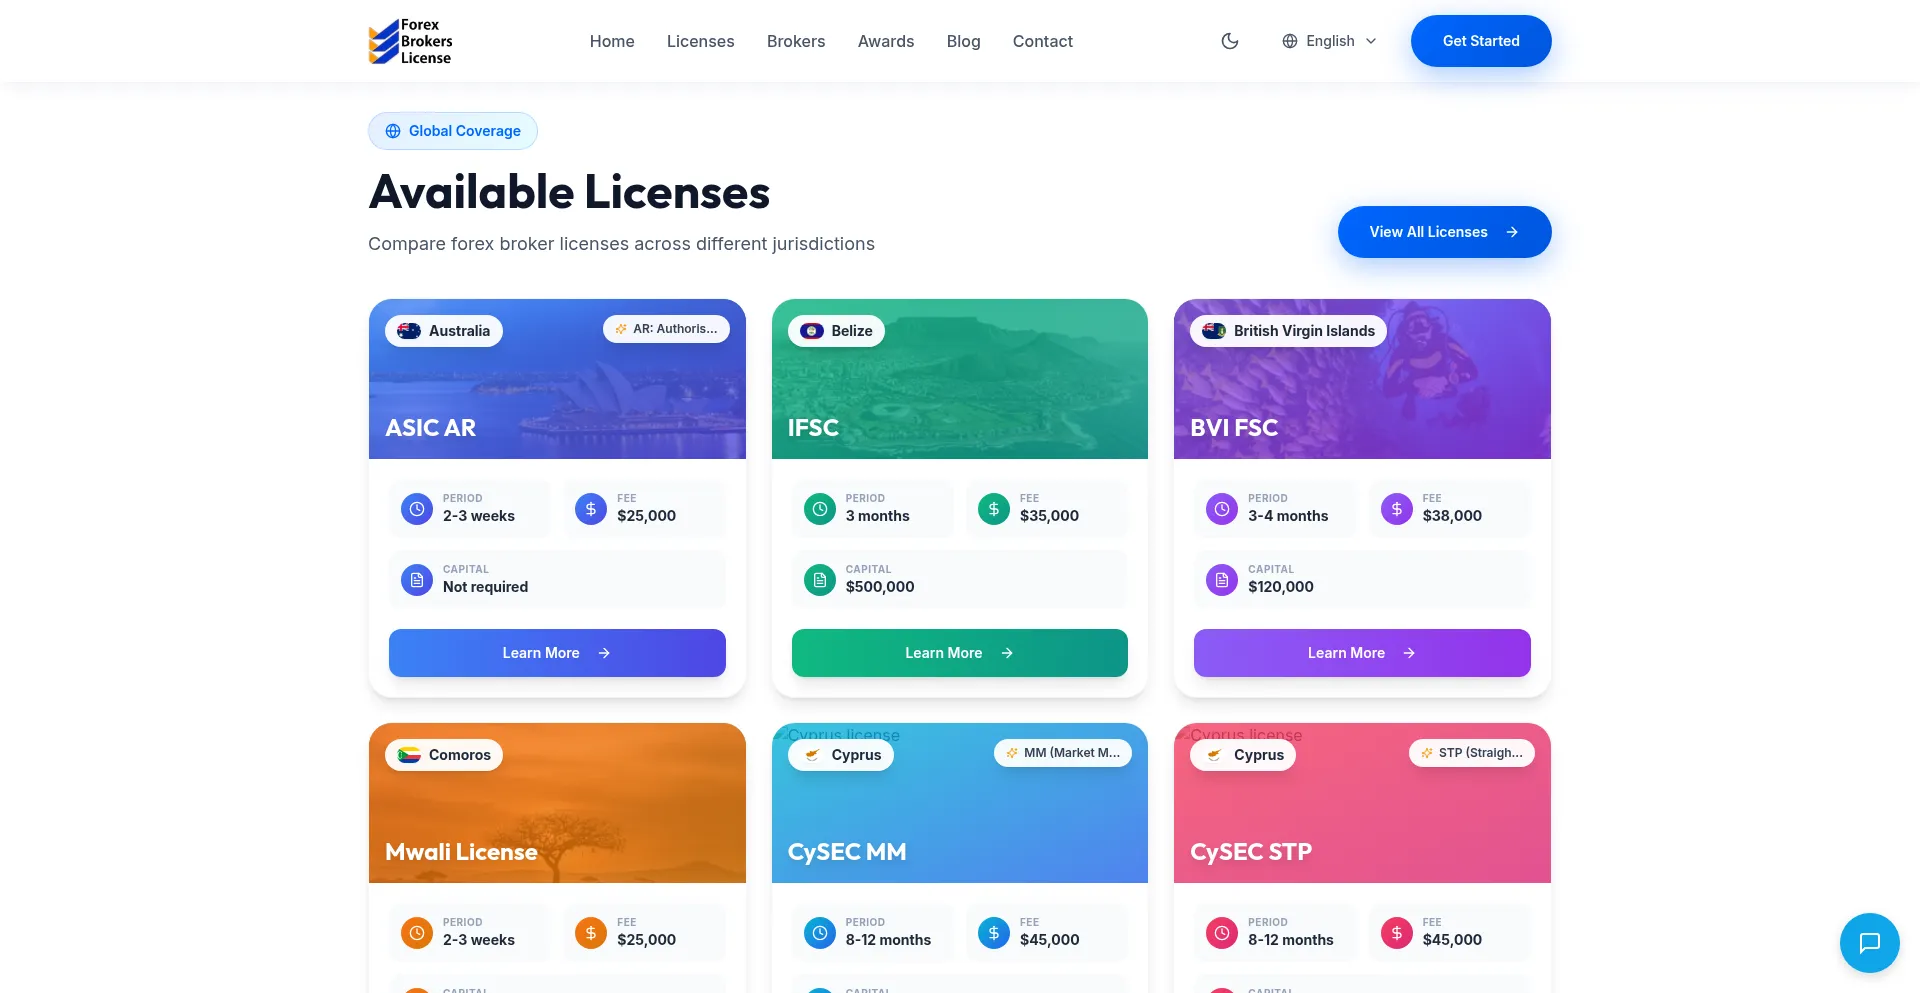Click ASIC AR fee dollar icon
The image size is (1920, 993).
coord(591,509)
